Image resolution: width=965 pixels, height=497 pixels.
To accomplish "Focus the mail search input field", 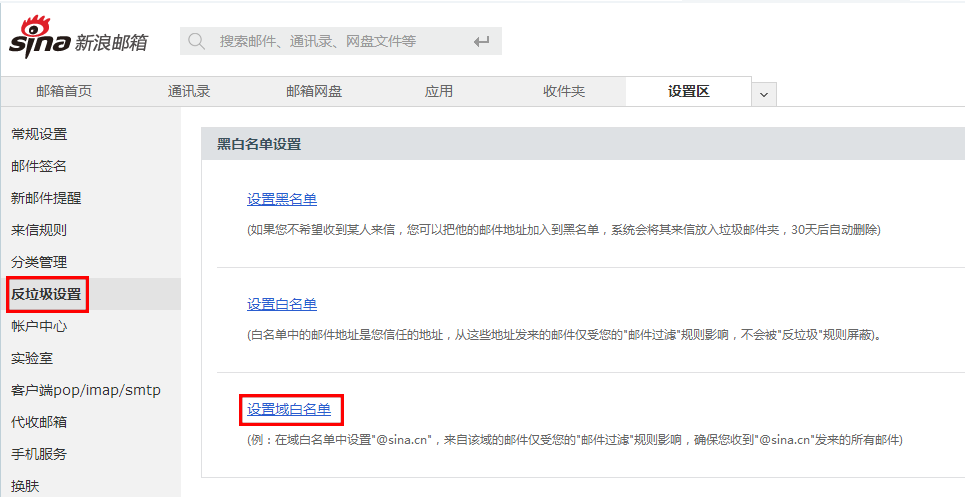I will click(x=330, y=41).
